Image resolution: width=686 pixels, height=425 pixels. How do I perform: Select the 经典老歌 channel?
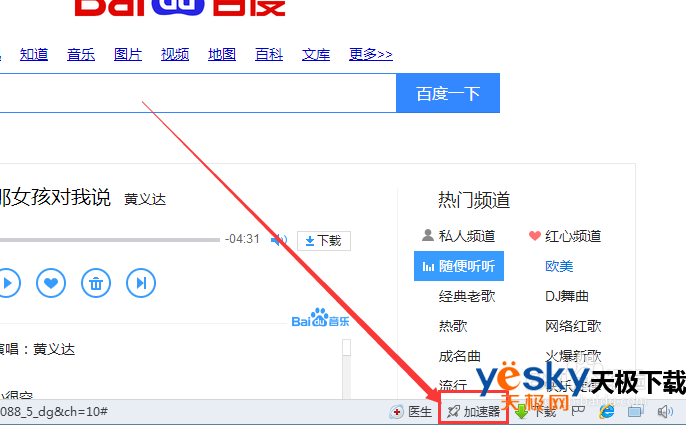pyautogui.click(x=467, y=296)
